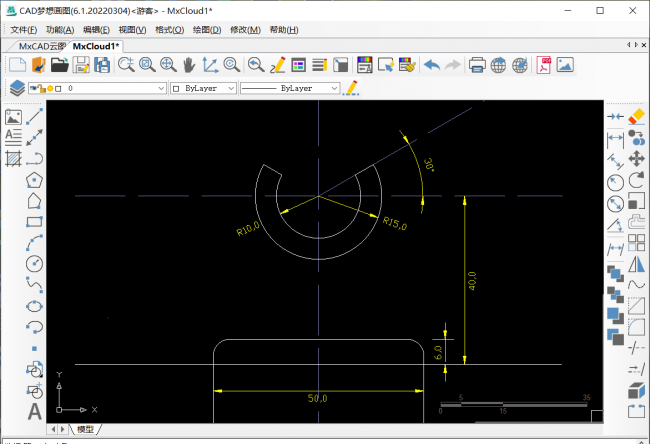Click the 40,0 vertical dimension text
This screenshot has height=444, width=650.
pos(472,281)
